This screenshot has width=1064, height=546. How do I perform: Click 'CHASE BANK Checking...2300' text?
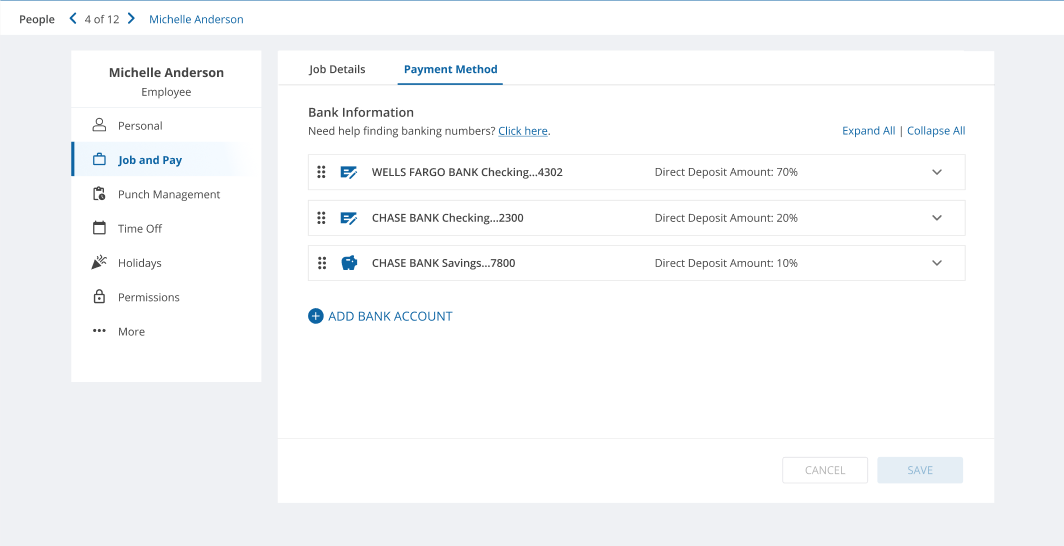click(x=447, y=218)
